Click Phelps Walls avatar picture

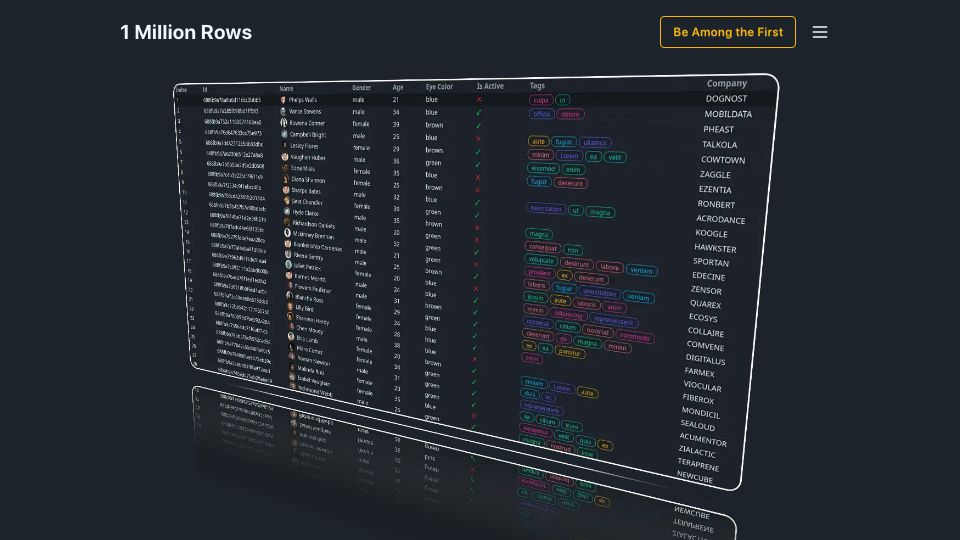[283, 100]
